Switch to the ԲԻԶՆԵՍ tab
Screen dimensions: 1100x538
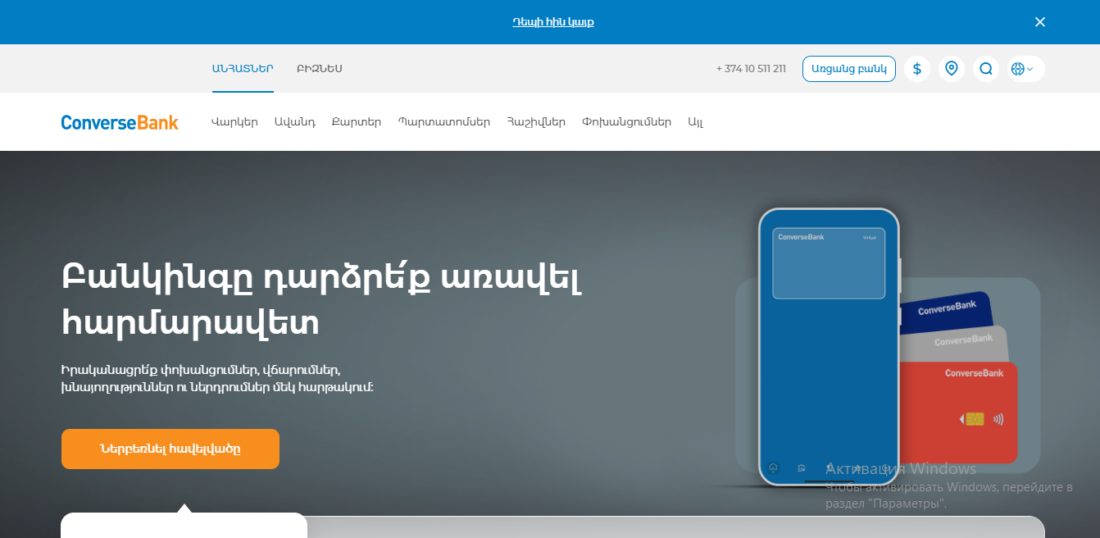pos(319,69)
